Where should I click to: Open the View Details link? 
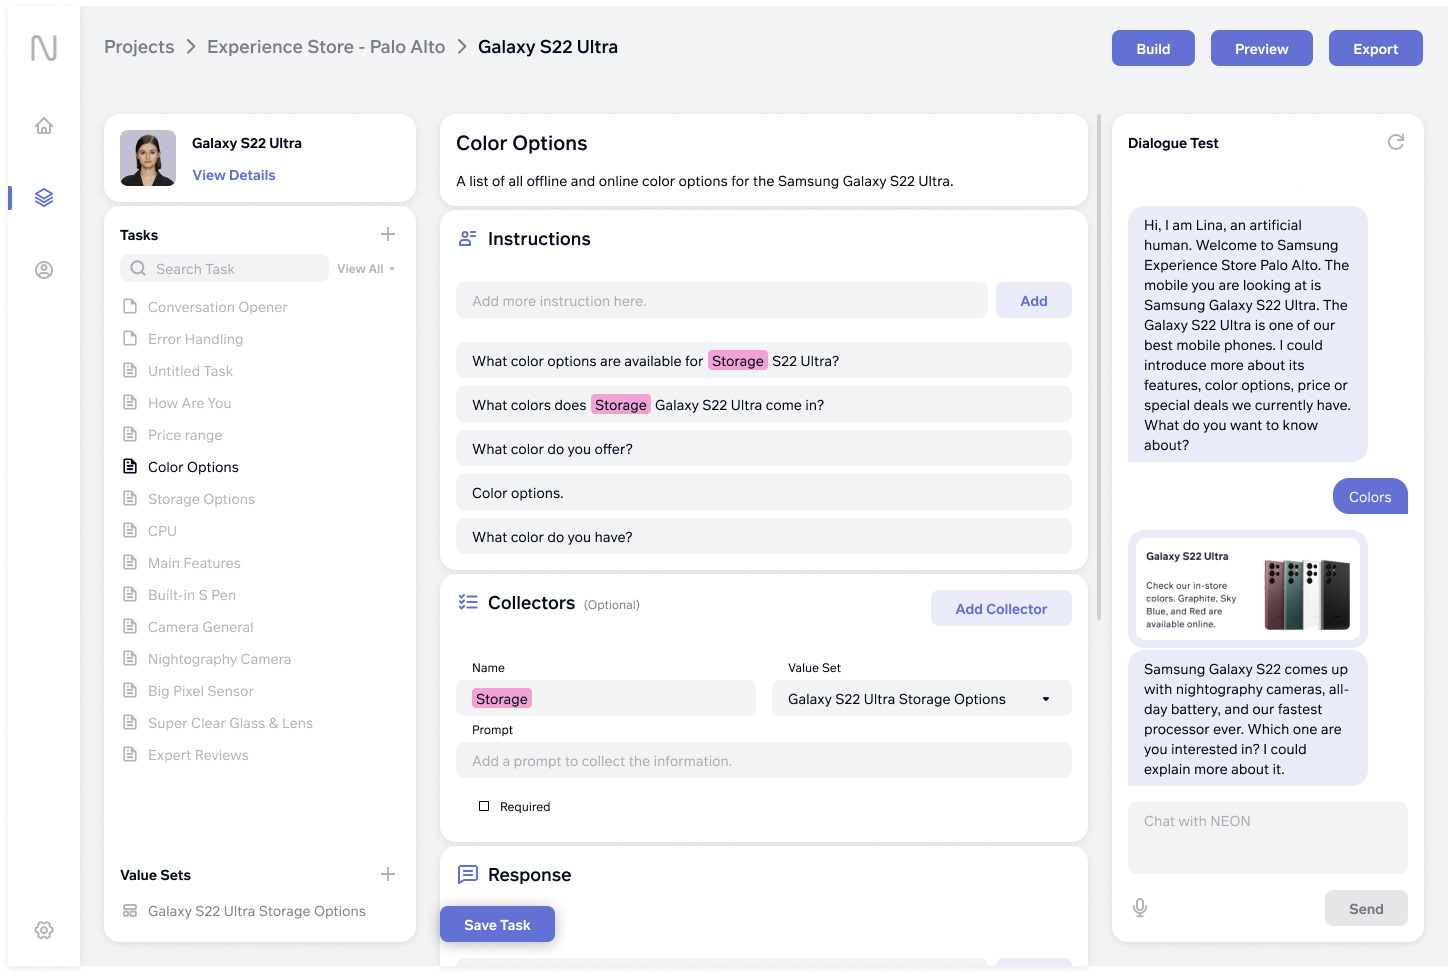234,175
